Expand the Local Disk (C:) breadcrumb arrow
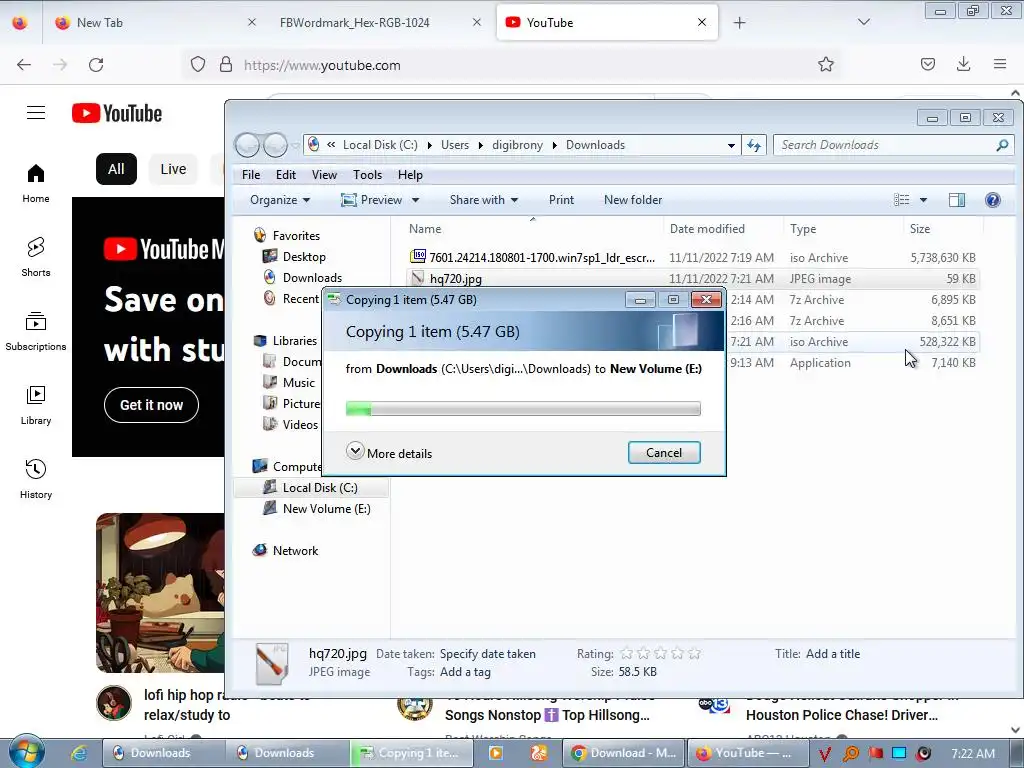The image size is (1024, 768). tap(430, 145)
